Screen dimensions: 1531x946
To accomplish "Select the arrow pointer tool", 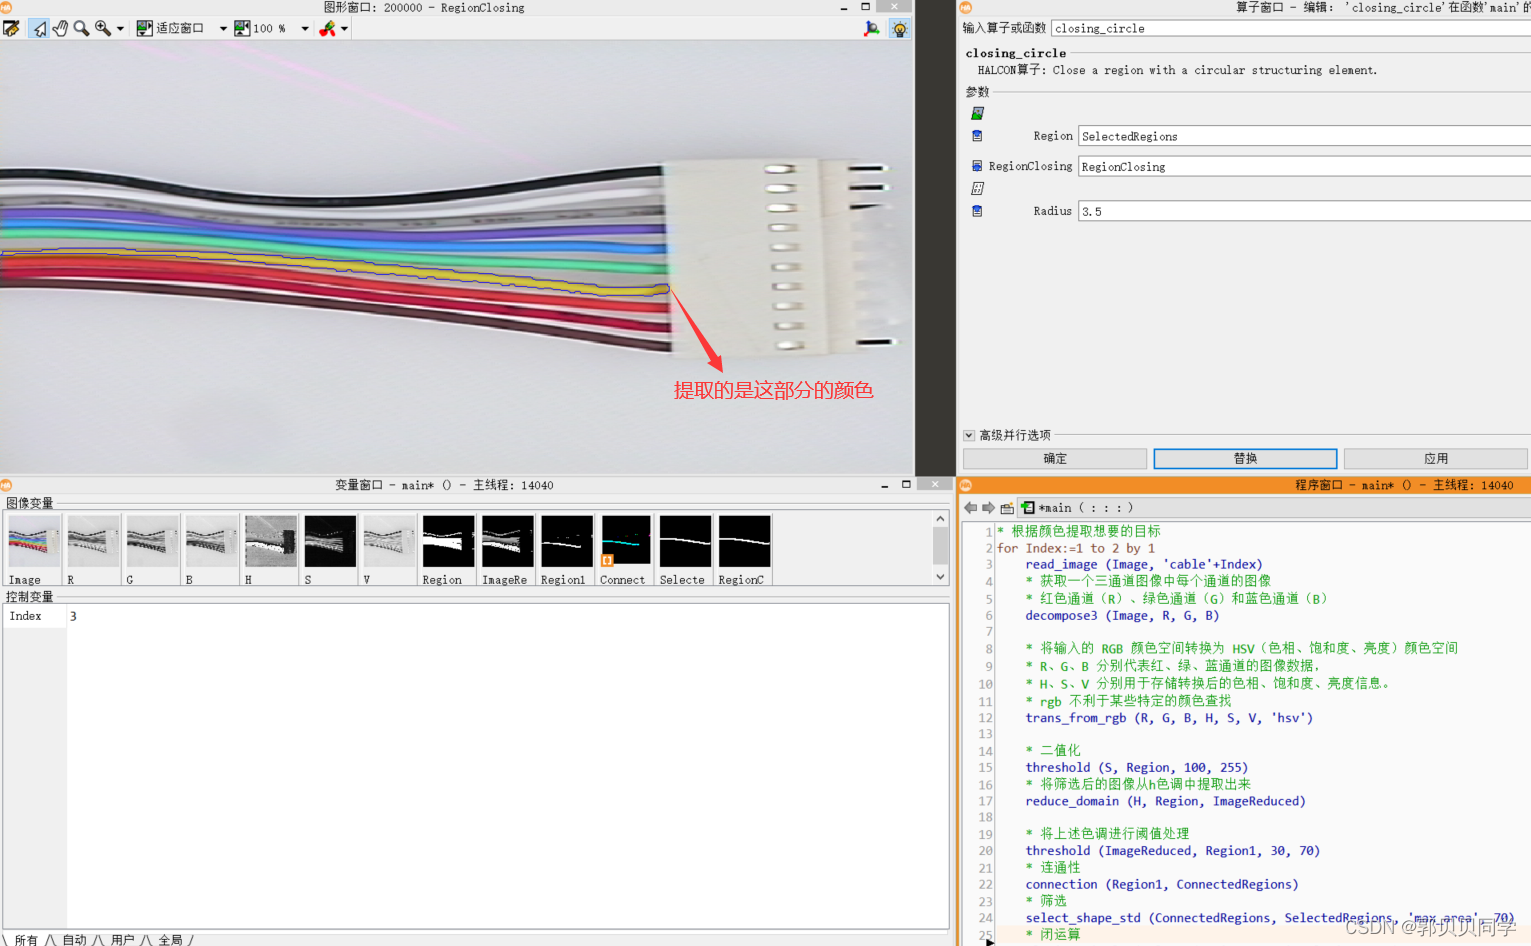I will coord(39,28).
